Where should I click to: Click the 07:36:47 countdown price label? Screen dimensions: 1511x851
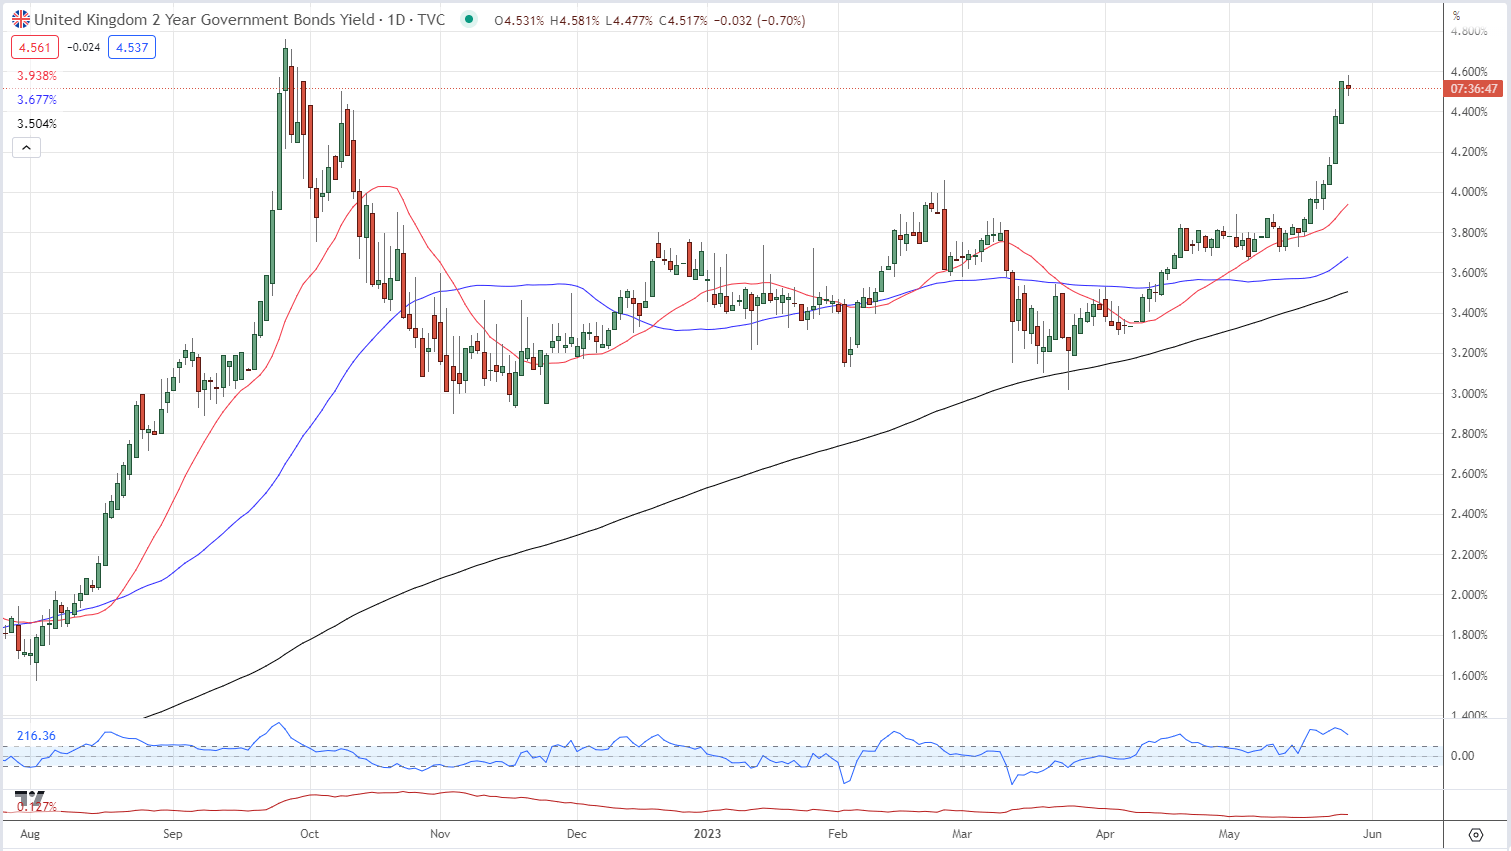coord(1475,89)
